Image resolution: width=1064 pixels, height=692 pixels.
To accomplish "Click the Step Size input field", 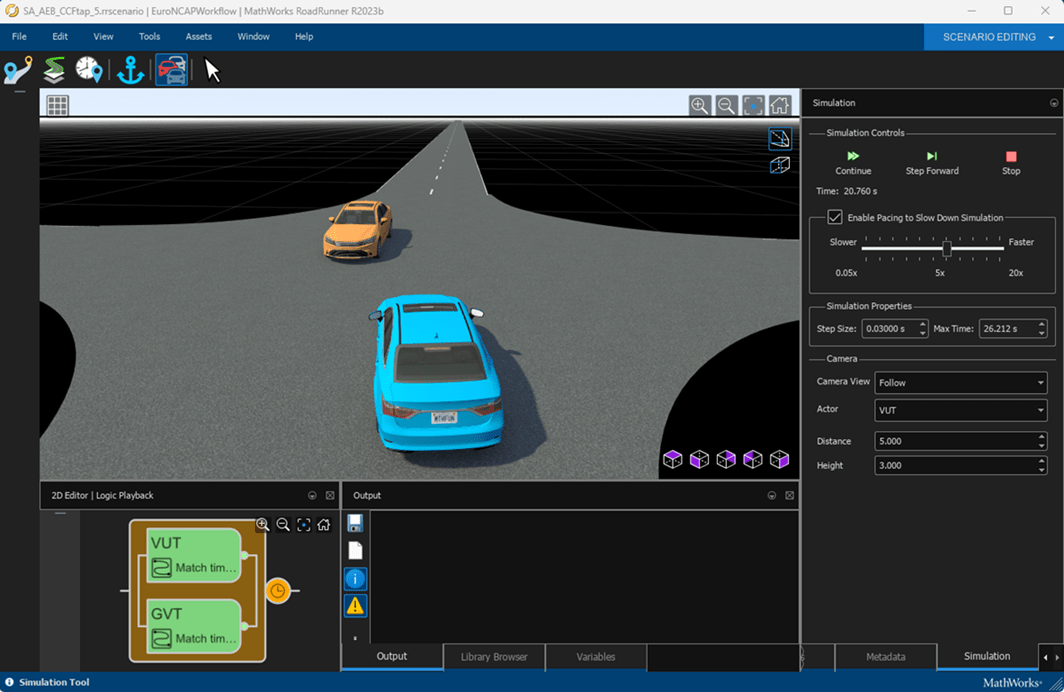I will click(894, 328).
